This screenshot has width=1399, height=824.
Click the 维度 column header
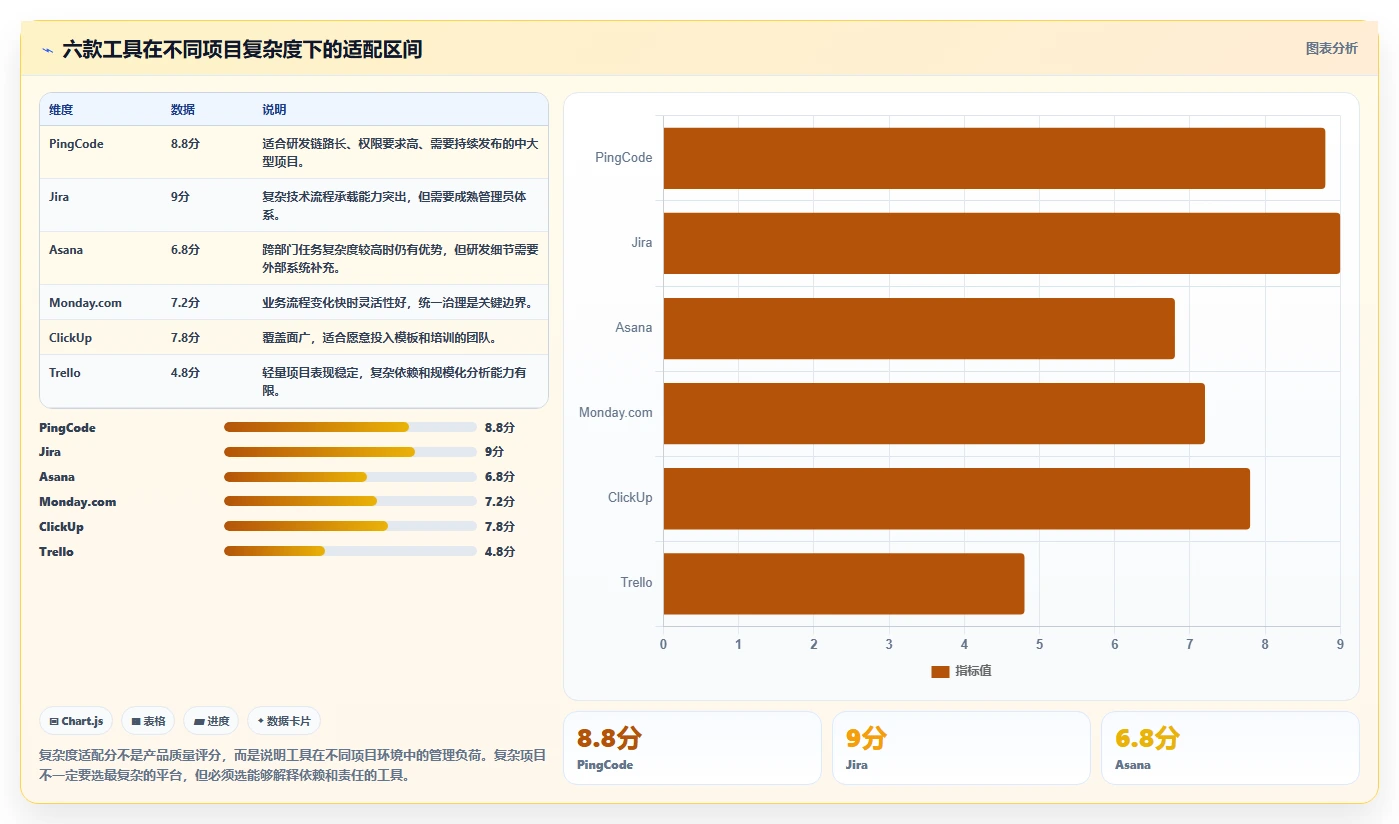pyautogui.click(x=61, y=110)
